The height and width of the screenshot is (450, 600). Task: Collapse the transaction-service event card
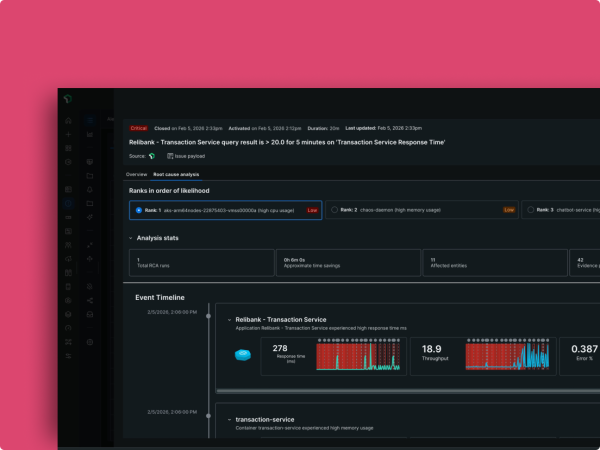click(x=229, y=419)
